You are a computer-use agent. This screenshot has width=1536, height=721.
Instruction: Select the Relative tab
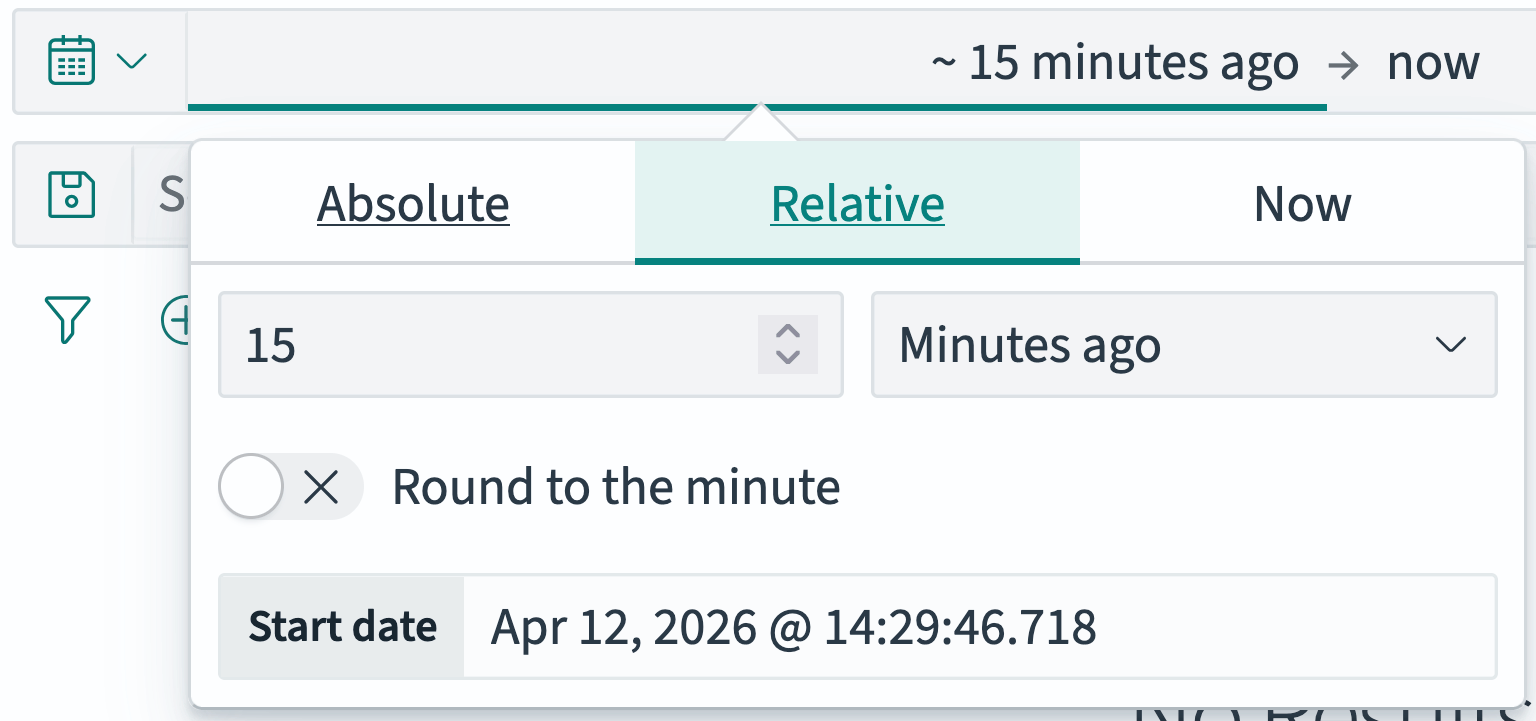click(x=857, y=203)
